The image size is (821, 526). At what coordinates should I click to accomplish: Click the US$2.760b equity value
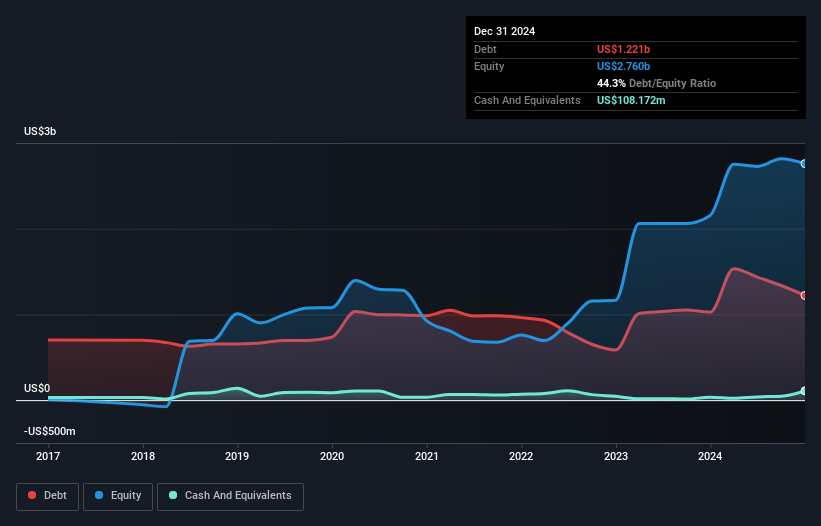[x=623, y=66]
